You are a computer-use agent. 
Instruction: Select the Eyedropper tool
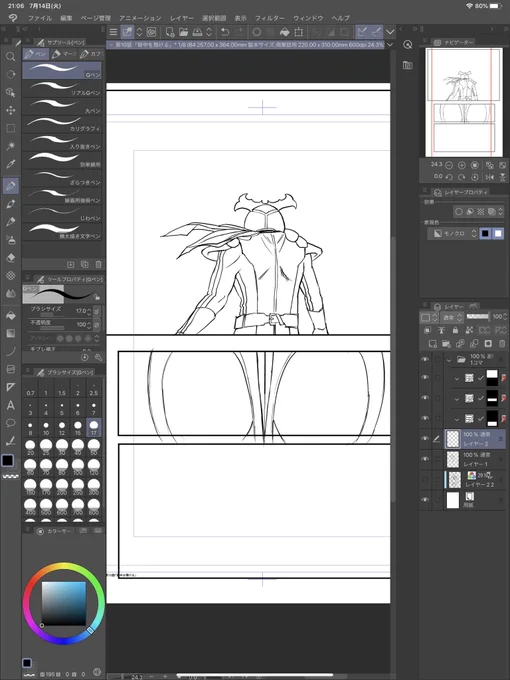pos(10,164)
